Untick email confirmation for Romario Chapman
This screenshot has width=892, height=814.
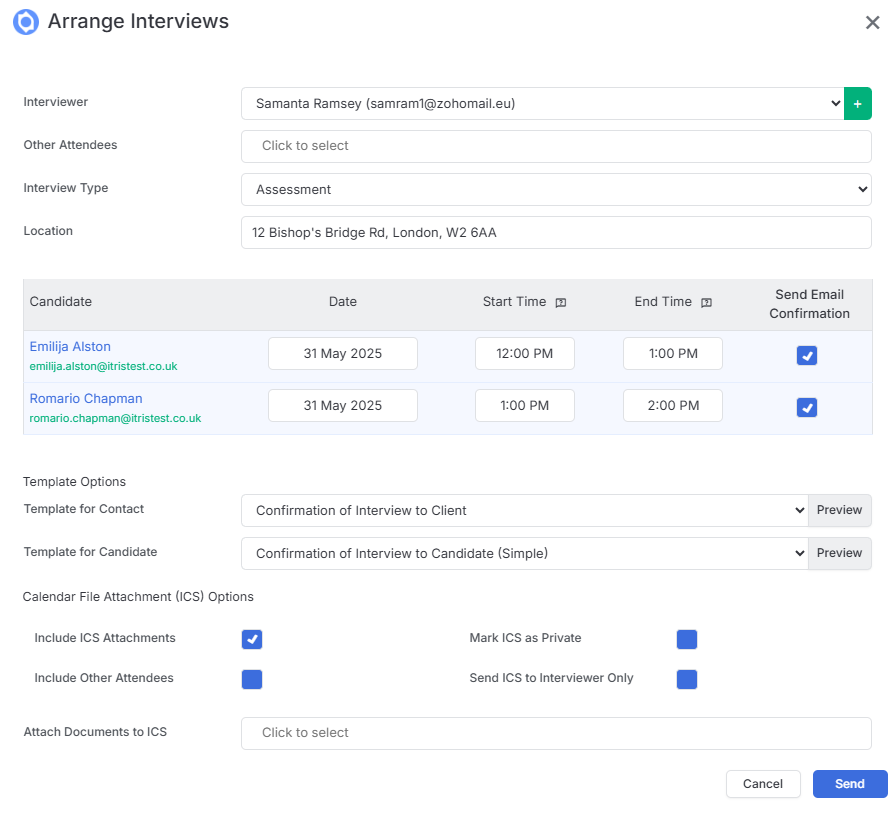pyautogui.click(x=807, y=407)
